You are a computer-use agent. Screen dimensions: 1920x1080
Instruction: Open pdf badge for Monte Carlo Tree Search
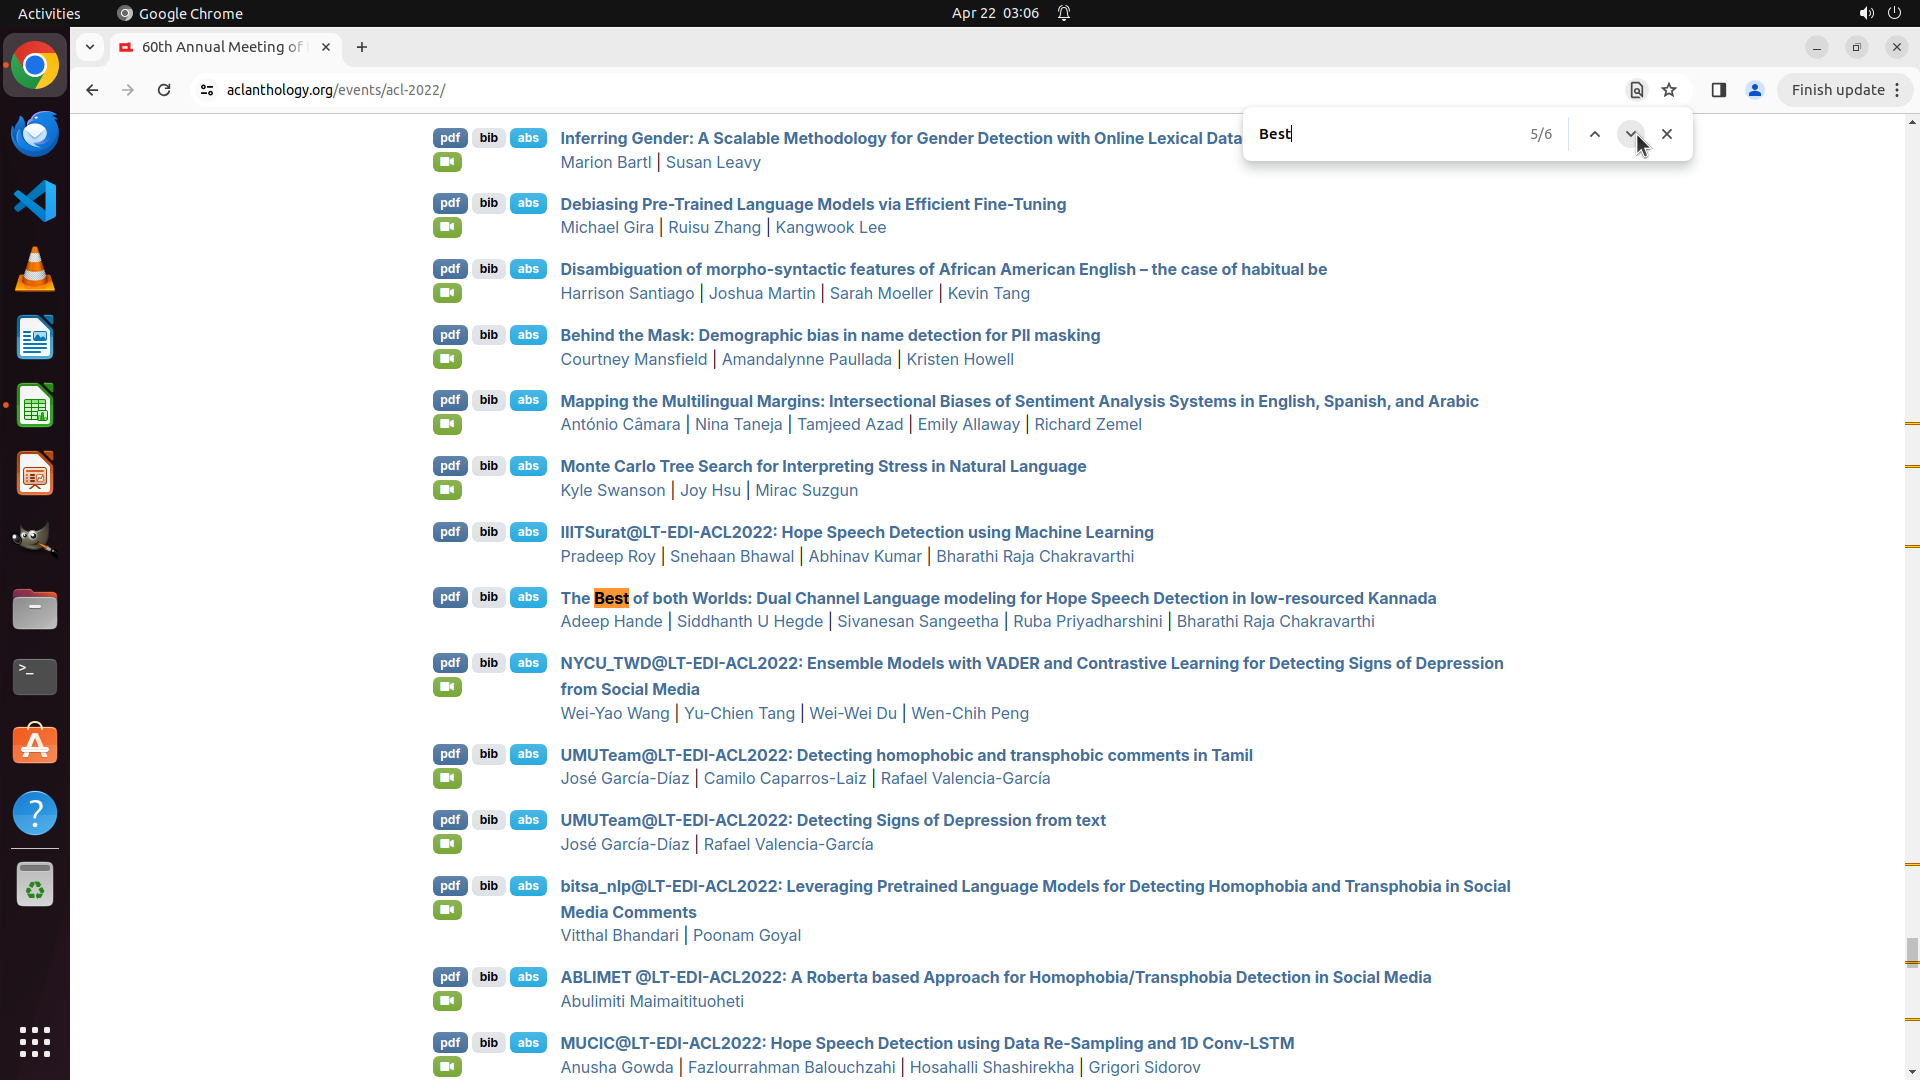[x=450, y=466]
